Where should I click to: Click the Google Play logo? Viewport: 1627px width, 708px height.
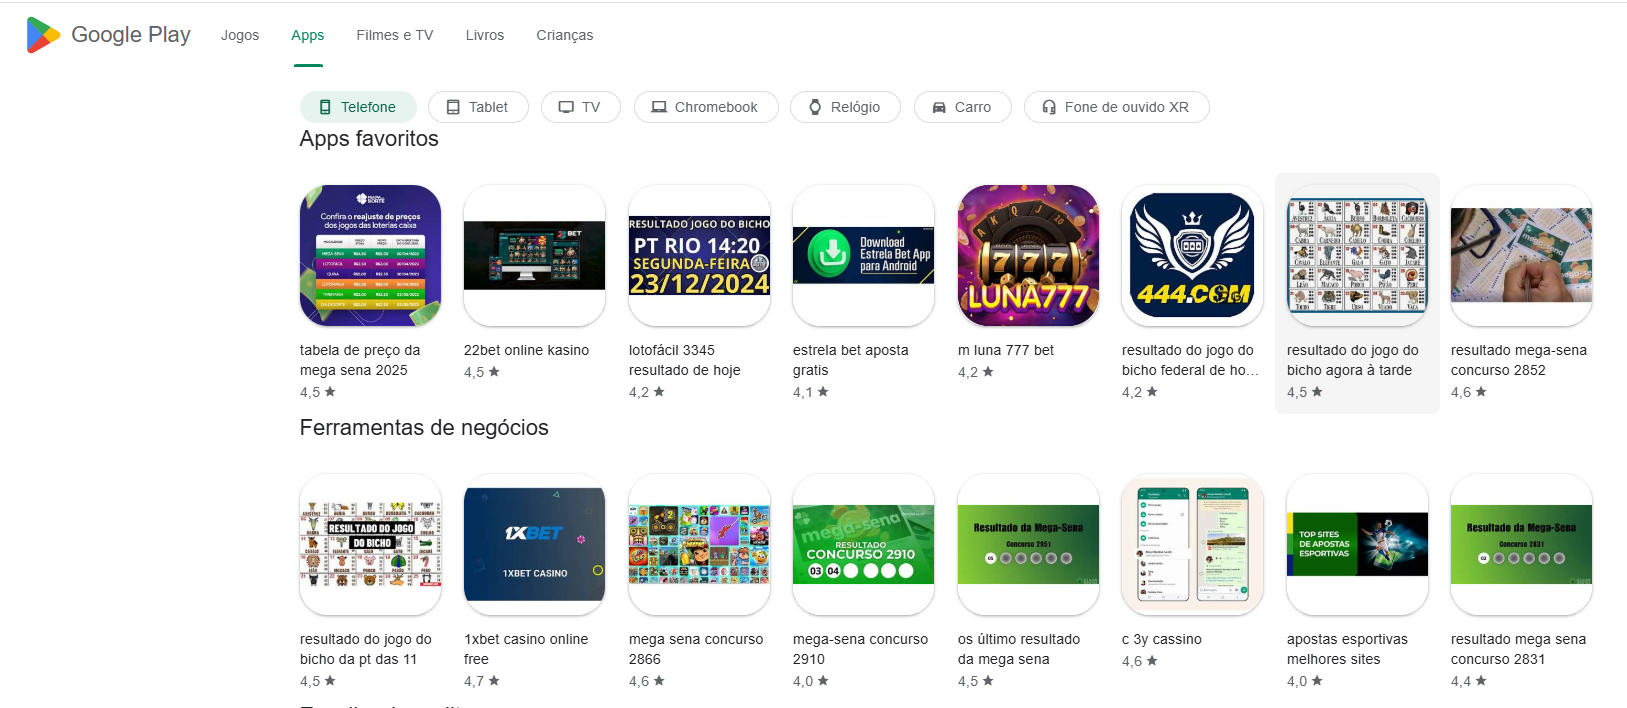108,35
